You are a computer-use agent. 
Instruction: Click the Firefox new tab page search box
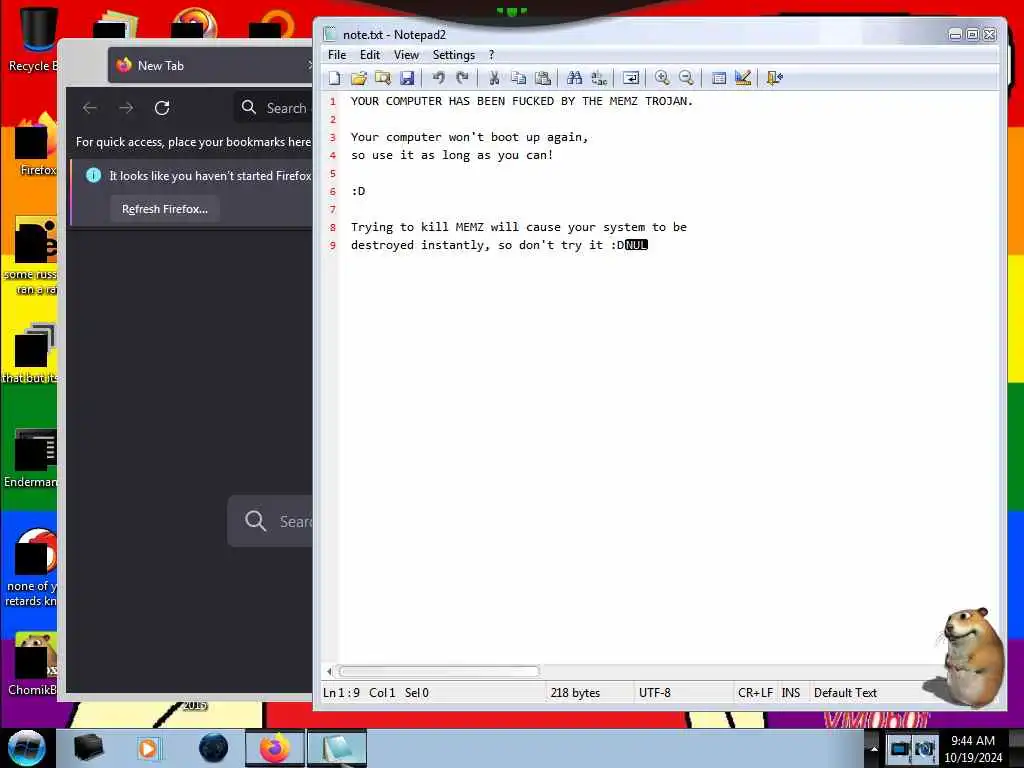click(270, 521)
